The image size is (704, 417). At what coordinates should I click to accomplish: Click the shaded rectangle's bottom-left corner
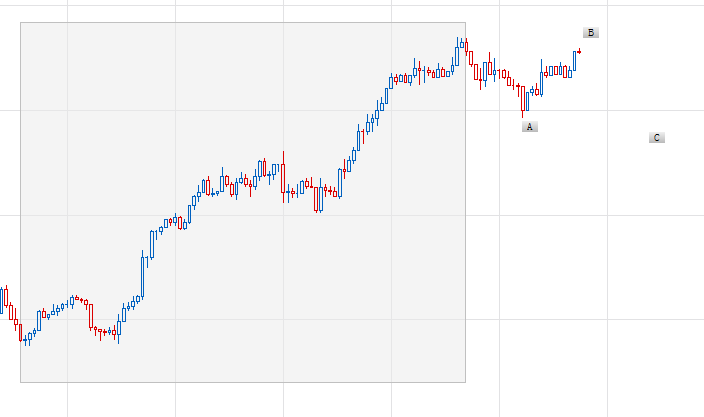tap(21, 381)
